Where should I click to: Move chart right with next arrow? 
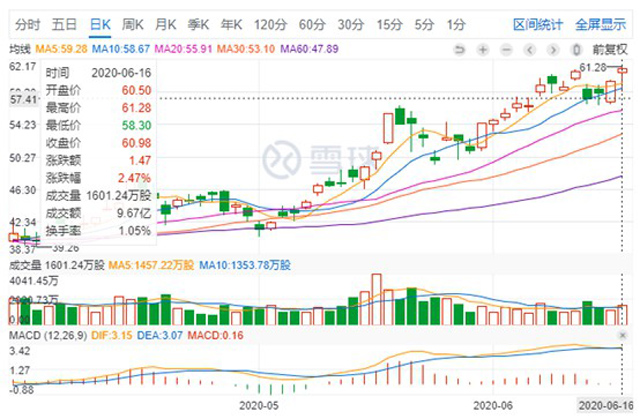coord(553,50)
